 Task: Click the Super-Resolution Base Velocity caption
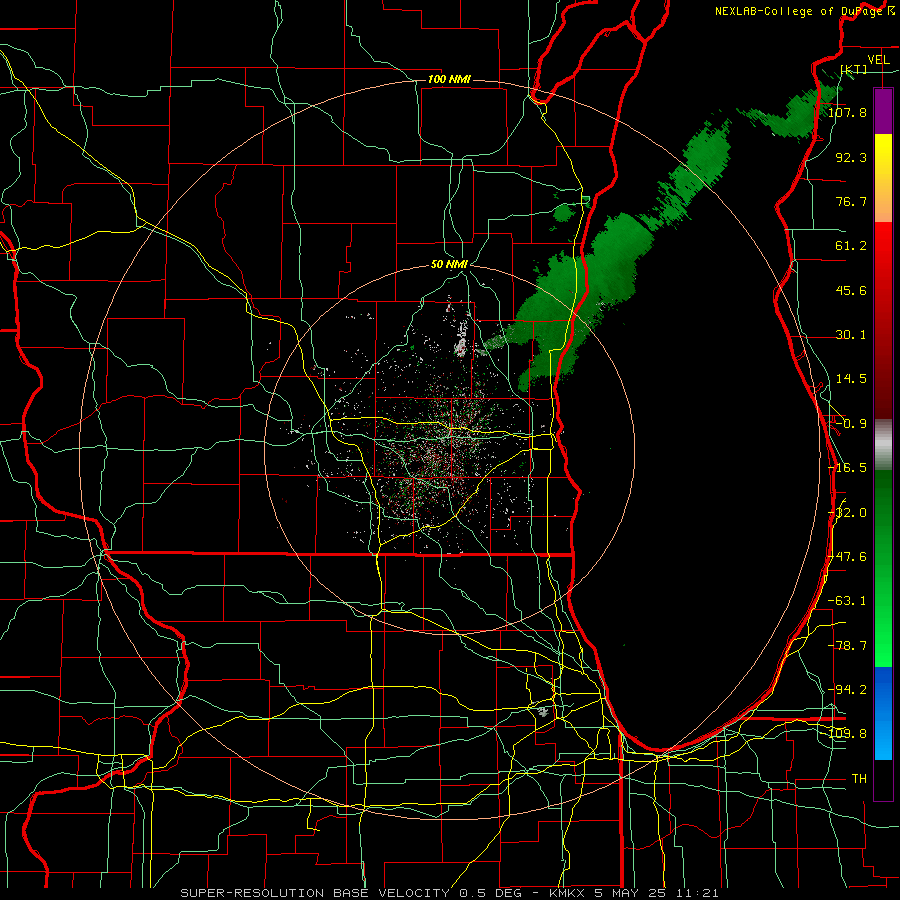click(x=449, y=893)
